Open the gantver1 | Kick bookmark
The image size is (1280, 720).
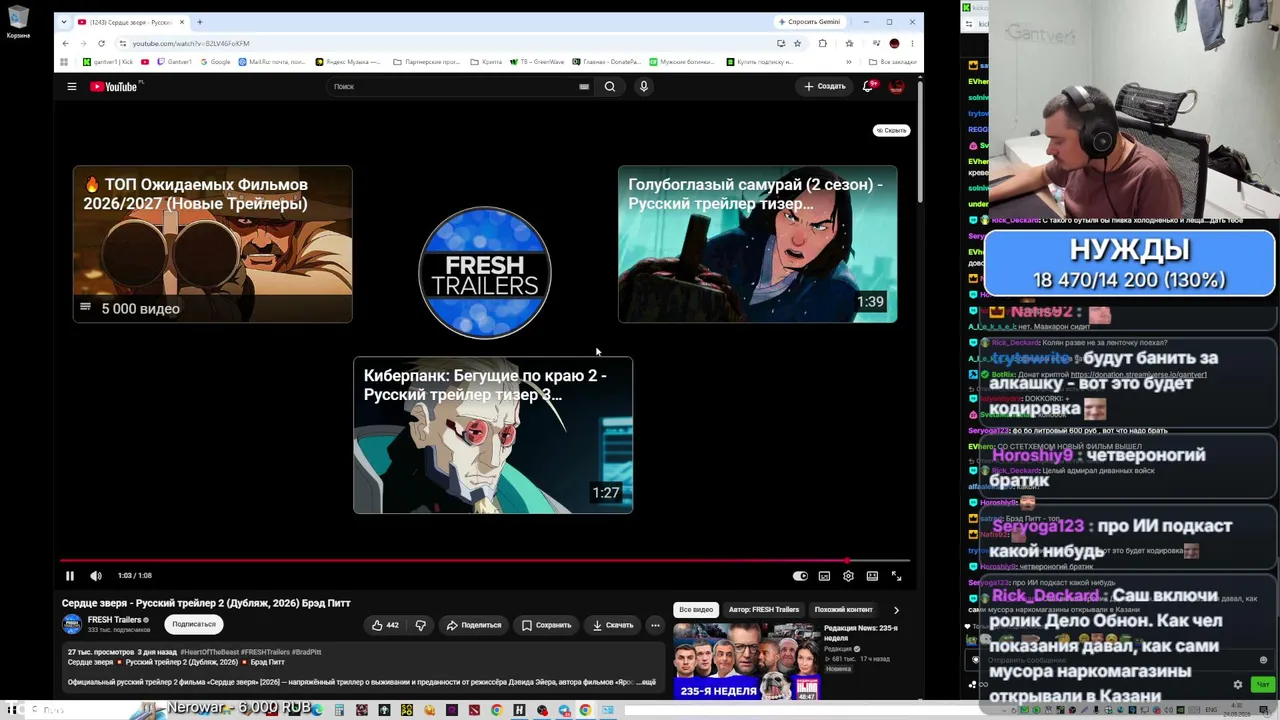(108, 62)
